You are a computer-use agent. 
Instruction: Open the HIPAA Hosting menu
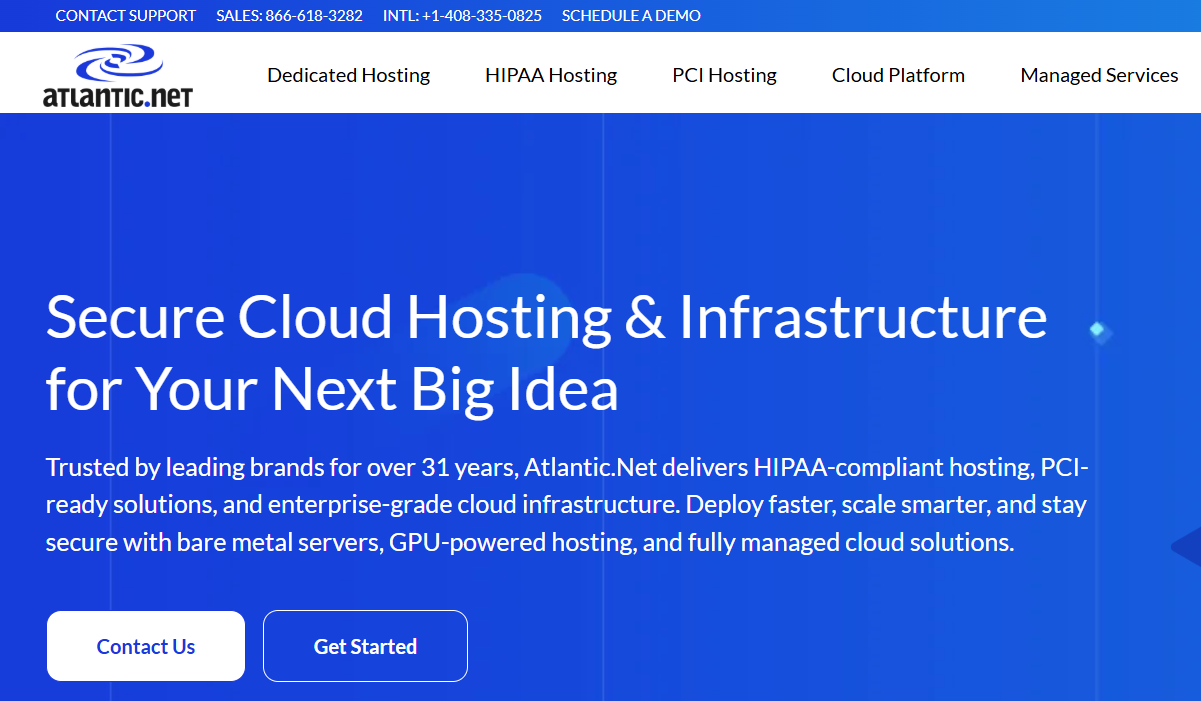point(551,75)
